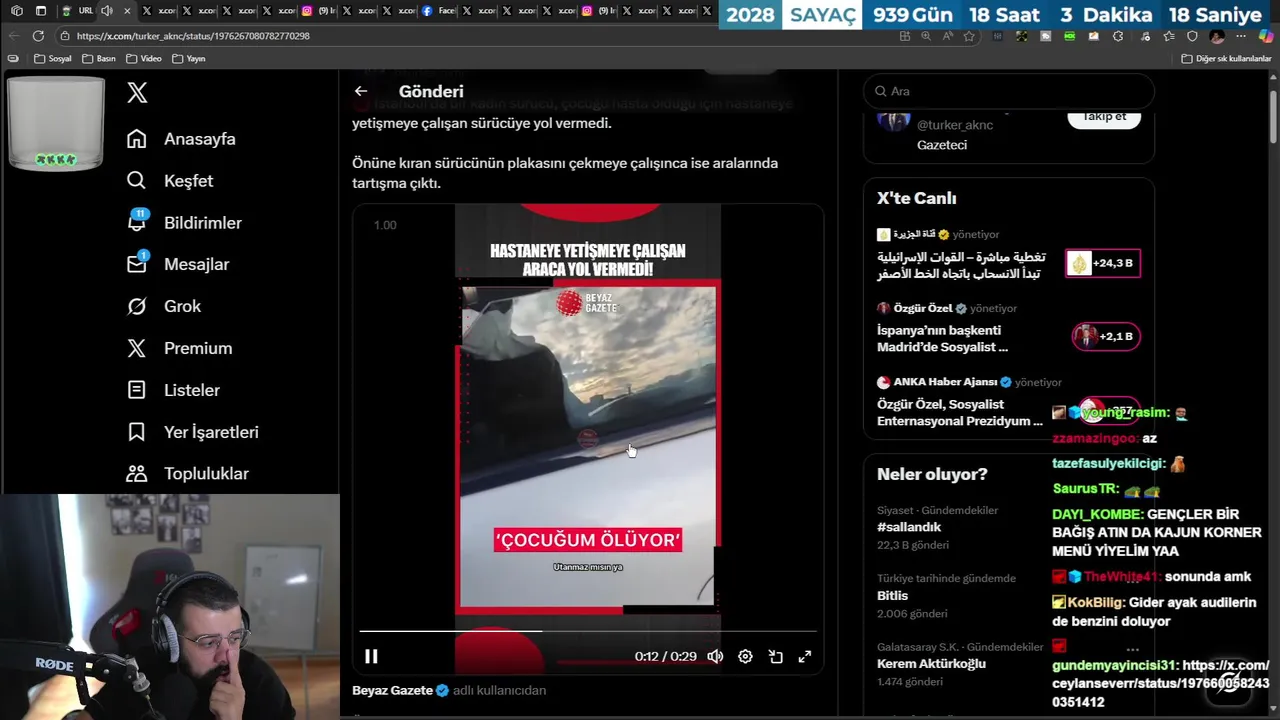The image size is (1280, 720).
Task: Add page to favorites star icon
Action: [x=969, y=36]
